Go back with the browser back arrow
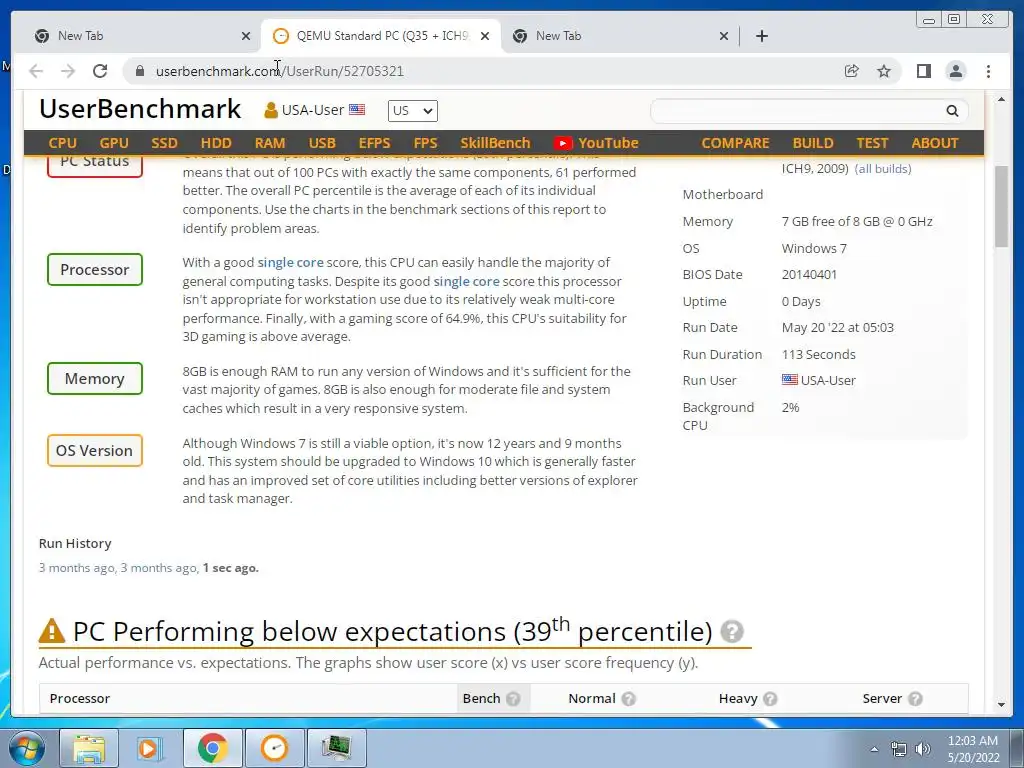Image resolution: width=1024 pixels, height=768 pixels. 36,71
